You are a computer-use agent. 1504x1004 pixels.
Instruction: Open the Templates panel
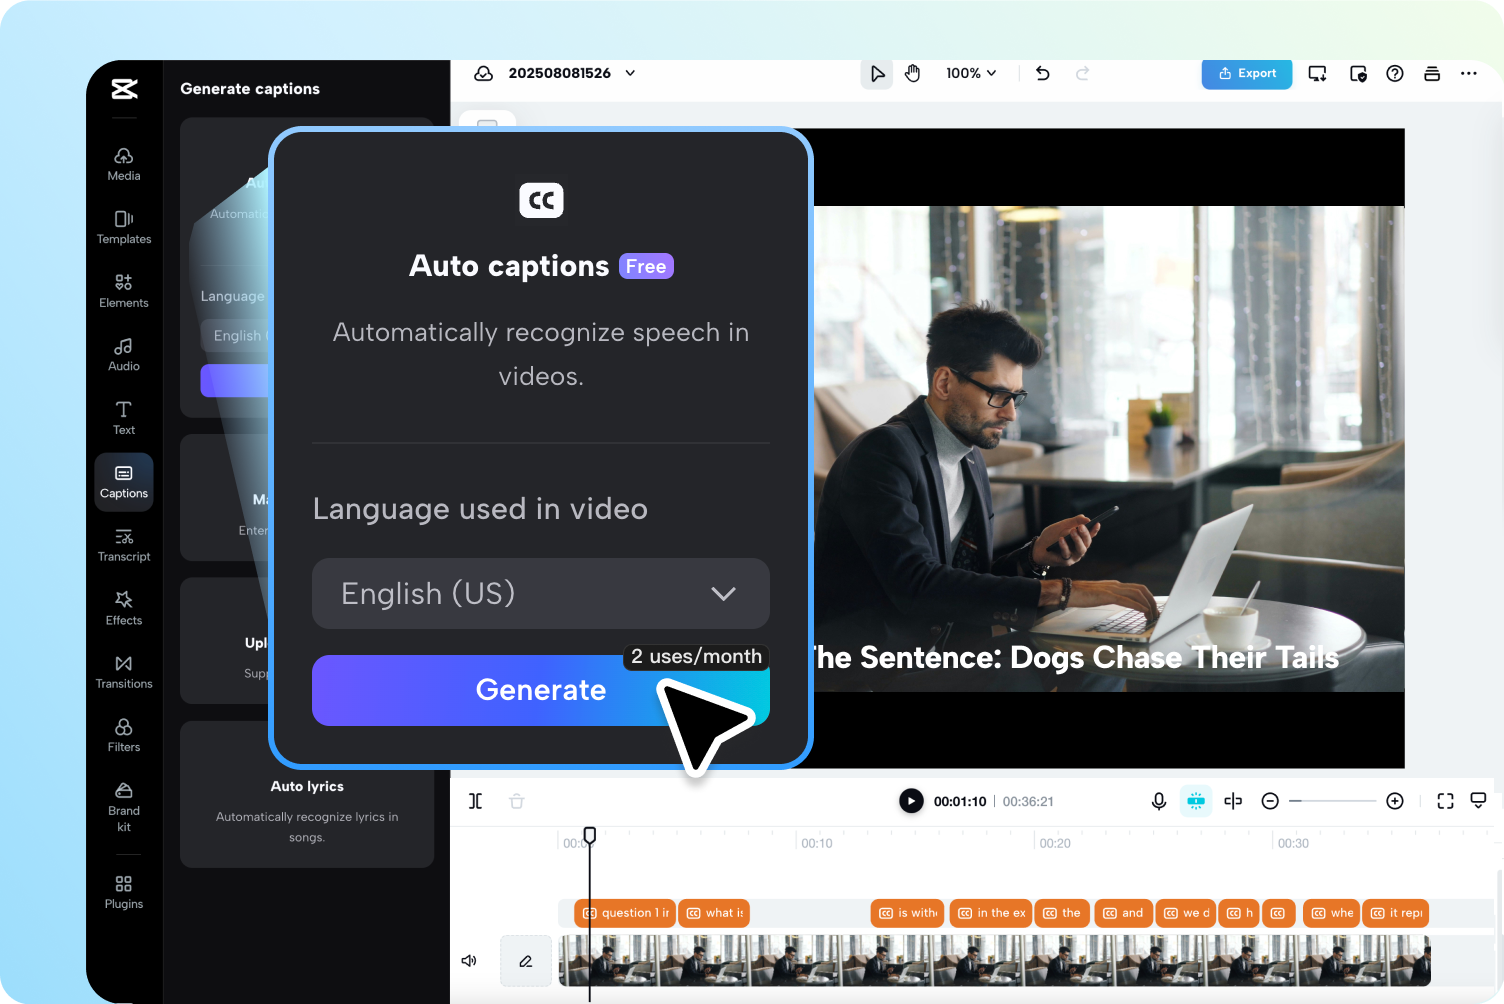click(124, 228)
